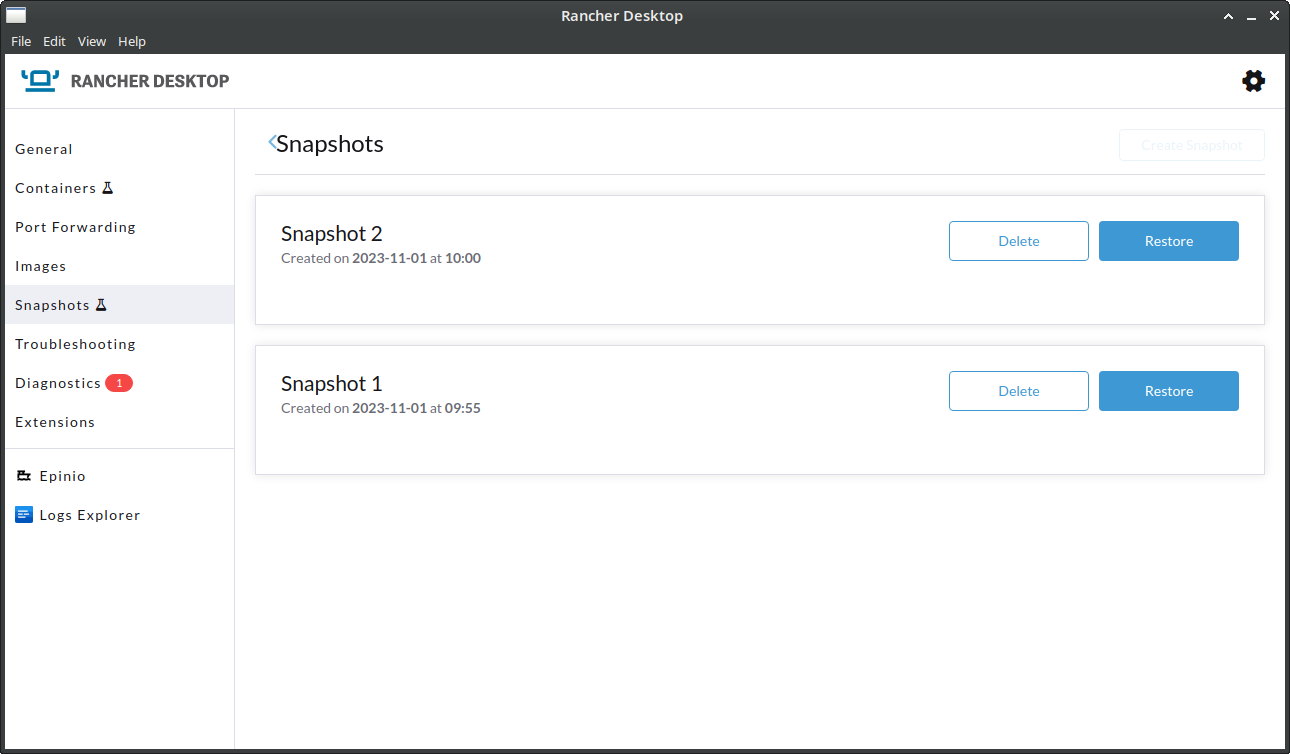Open the File menu

(x=21, y=41)
